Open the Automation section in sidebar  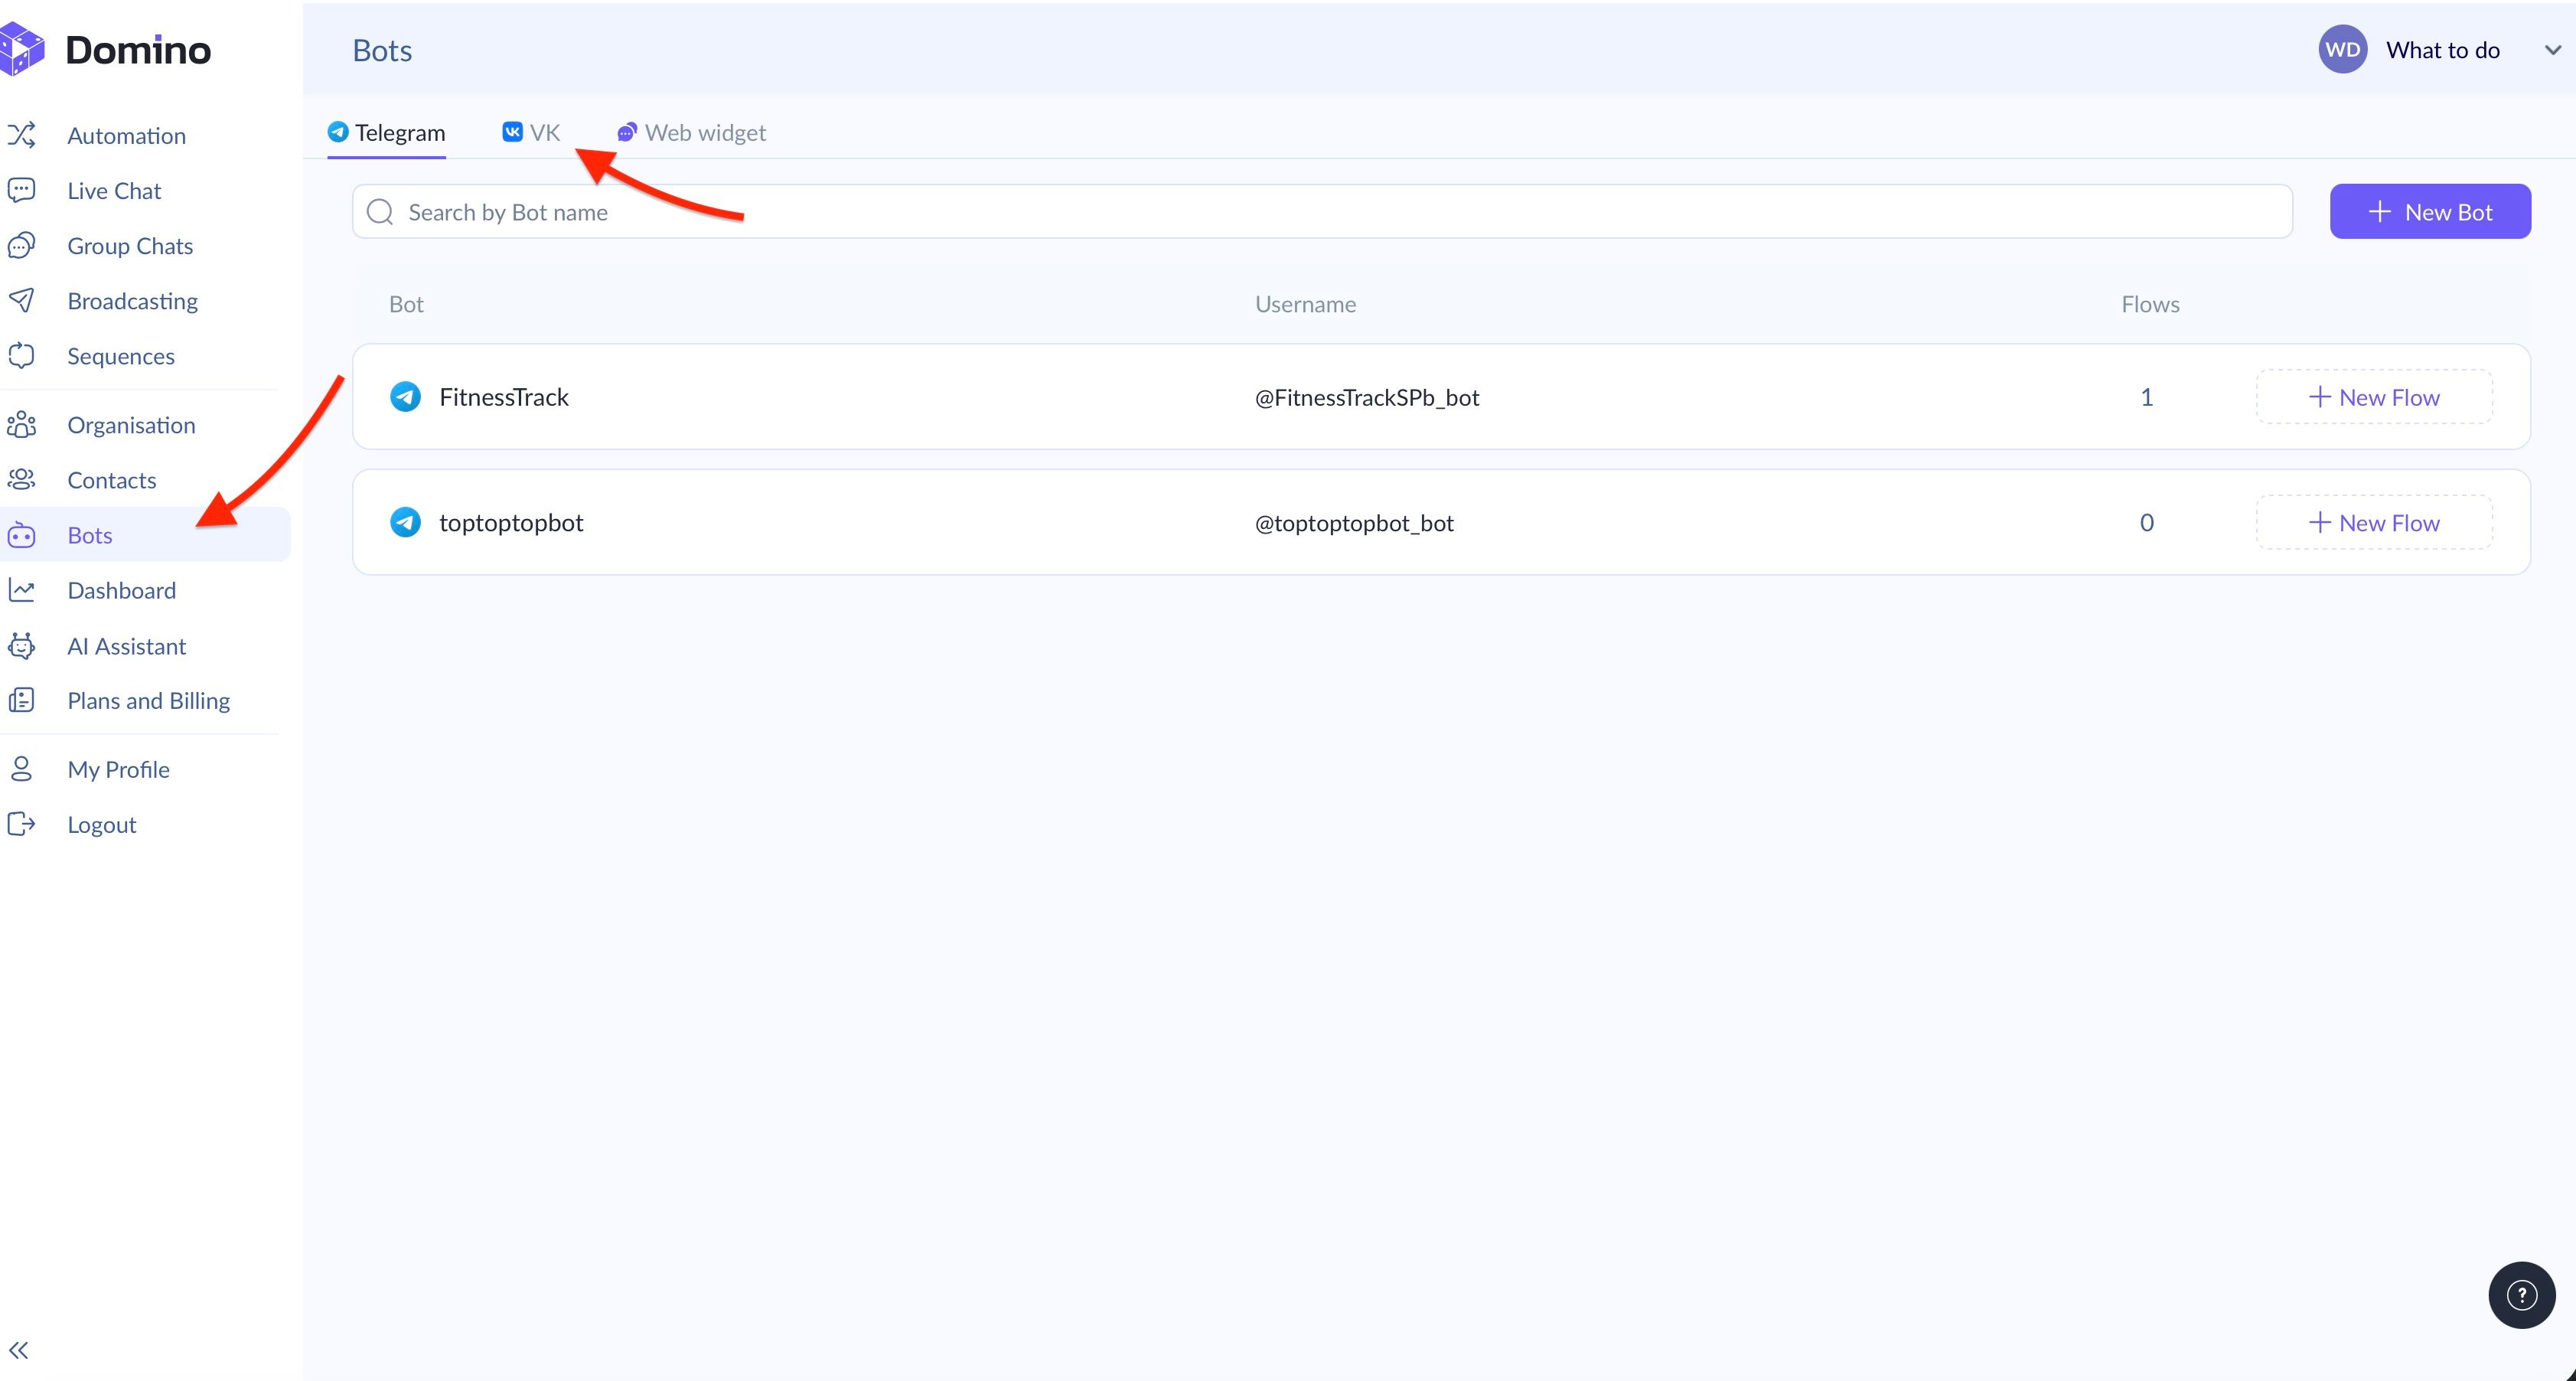126,135
